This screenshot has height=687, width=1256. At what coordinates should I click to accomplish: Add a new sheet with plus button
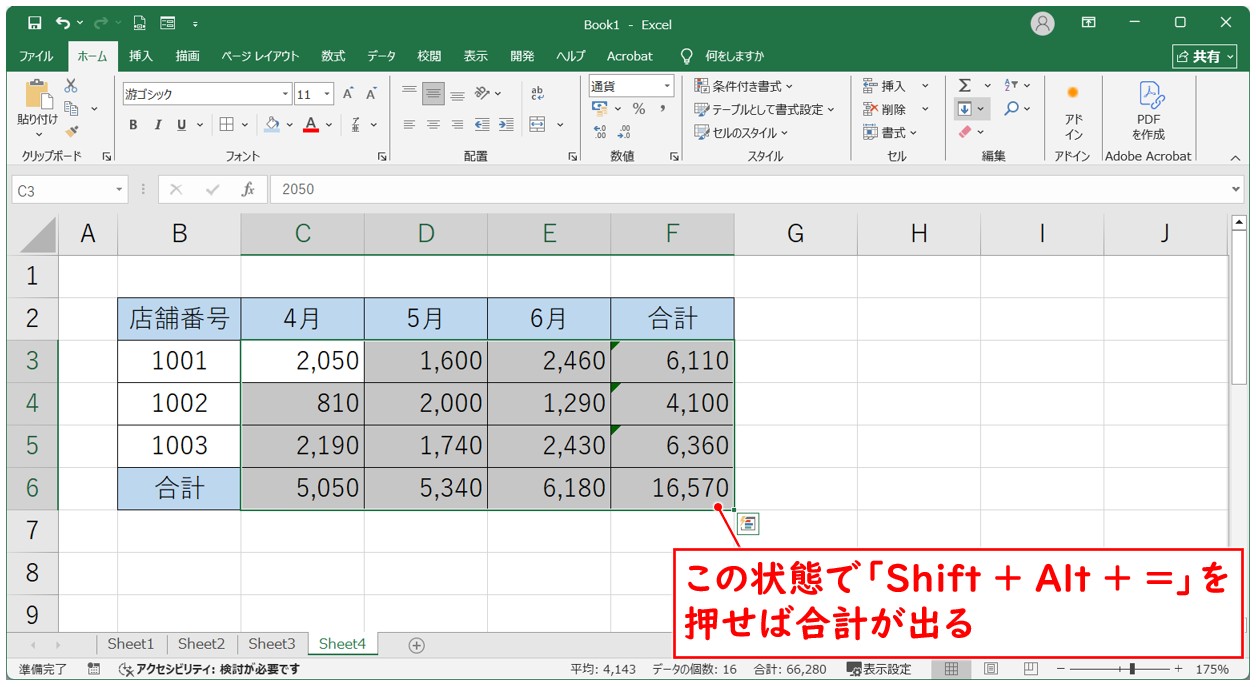(417, 645)
